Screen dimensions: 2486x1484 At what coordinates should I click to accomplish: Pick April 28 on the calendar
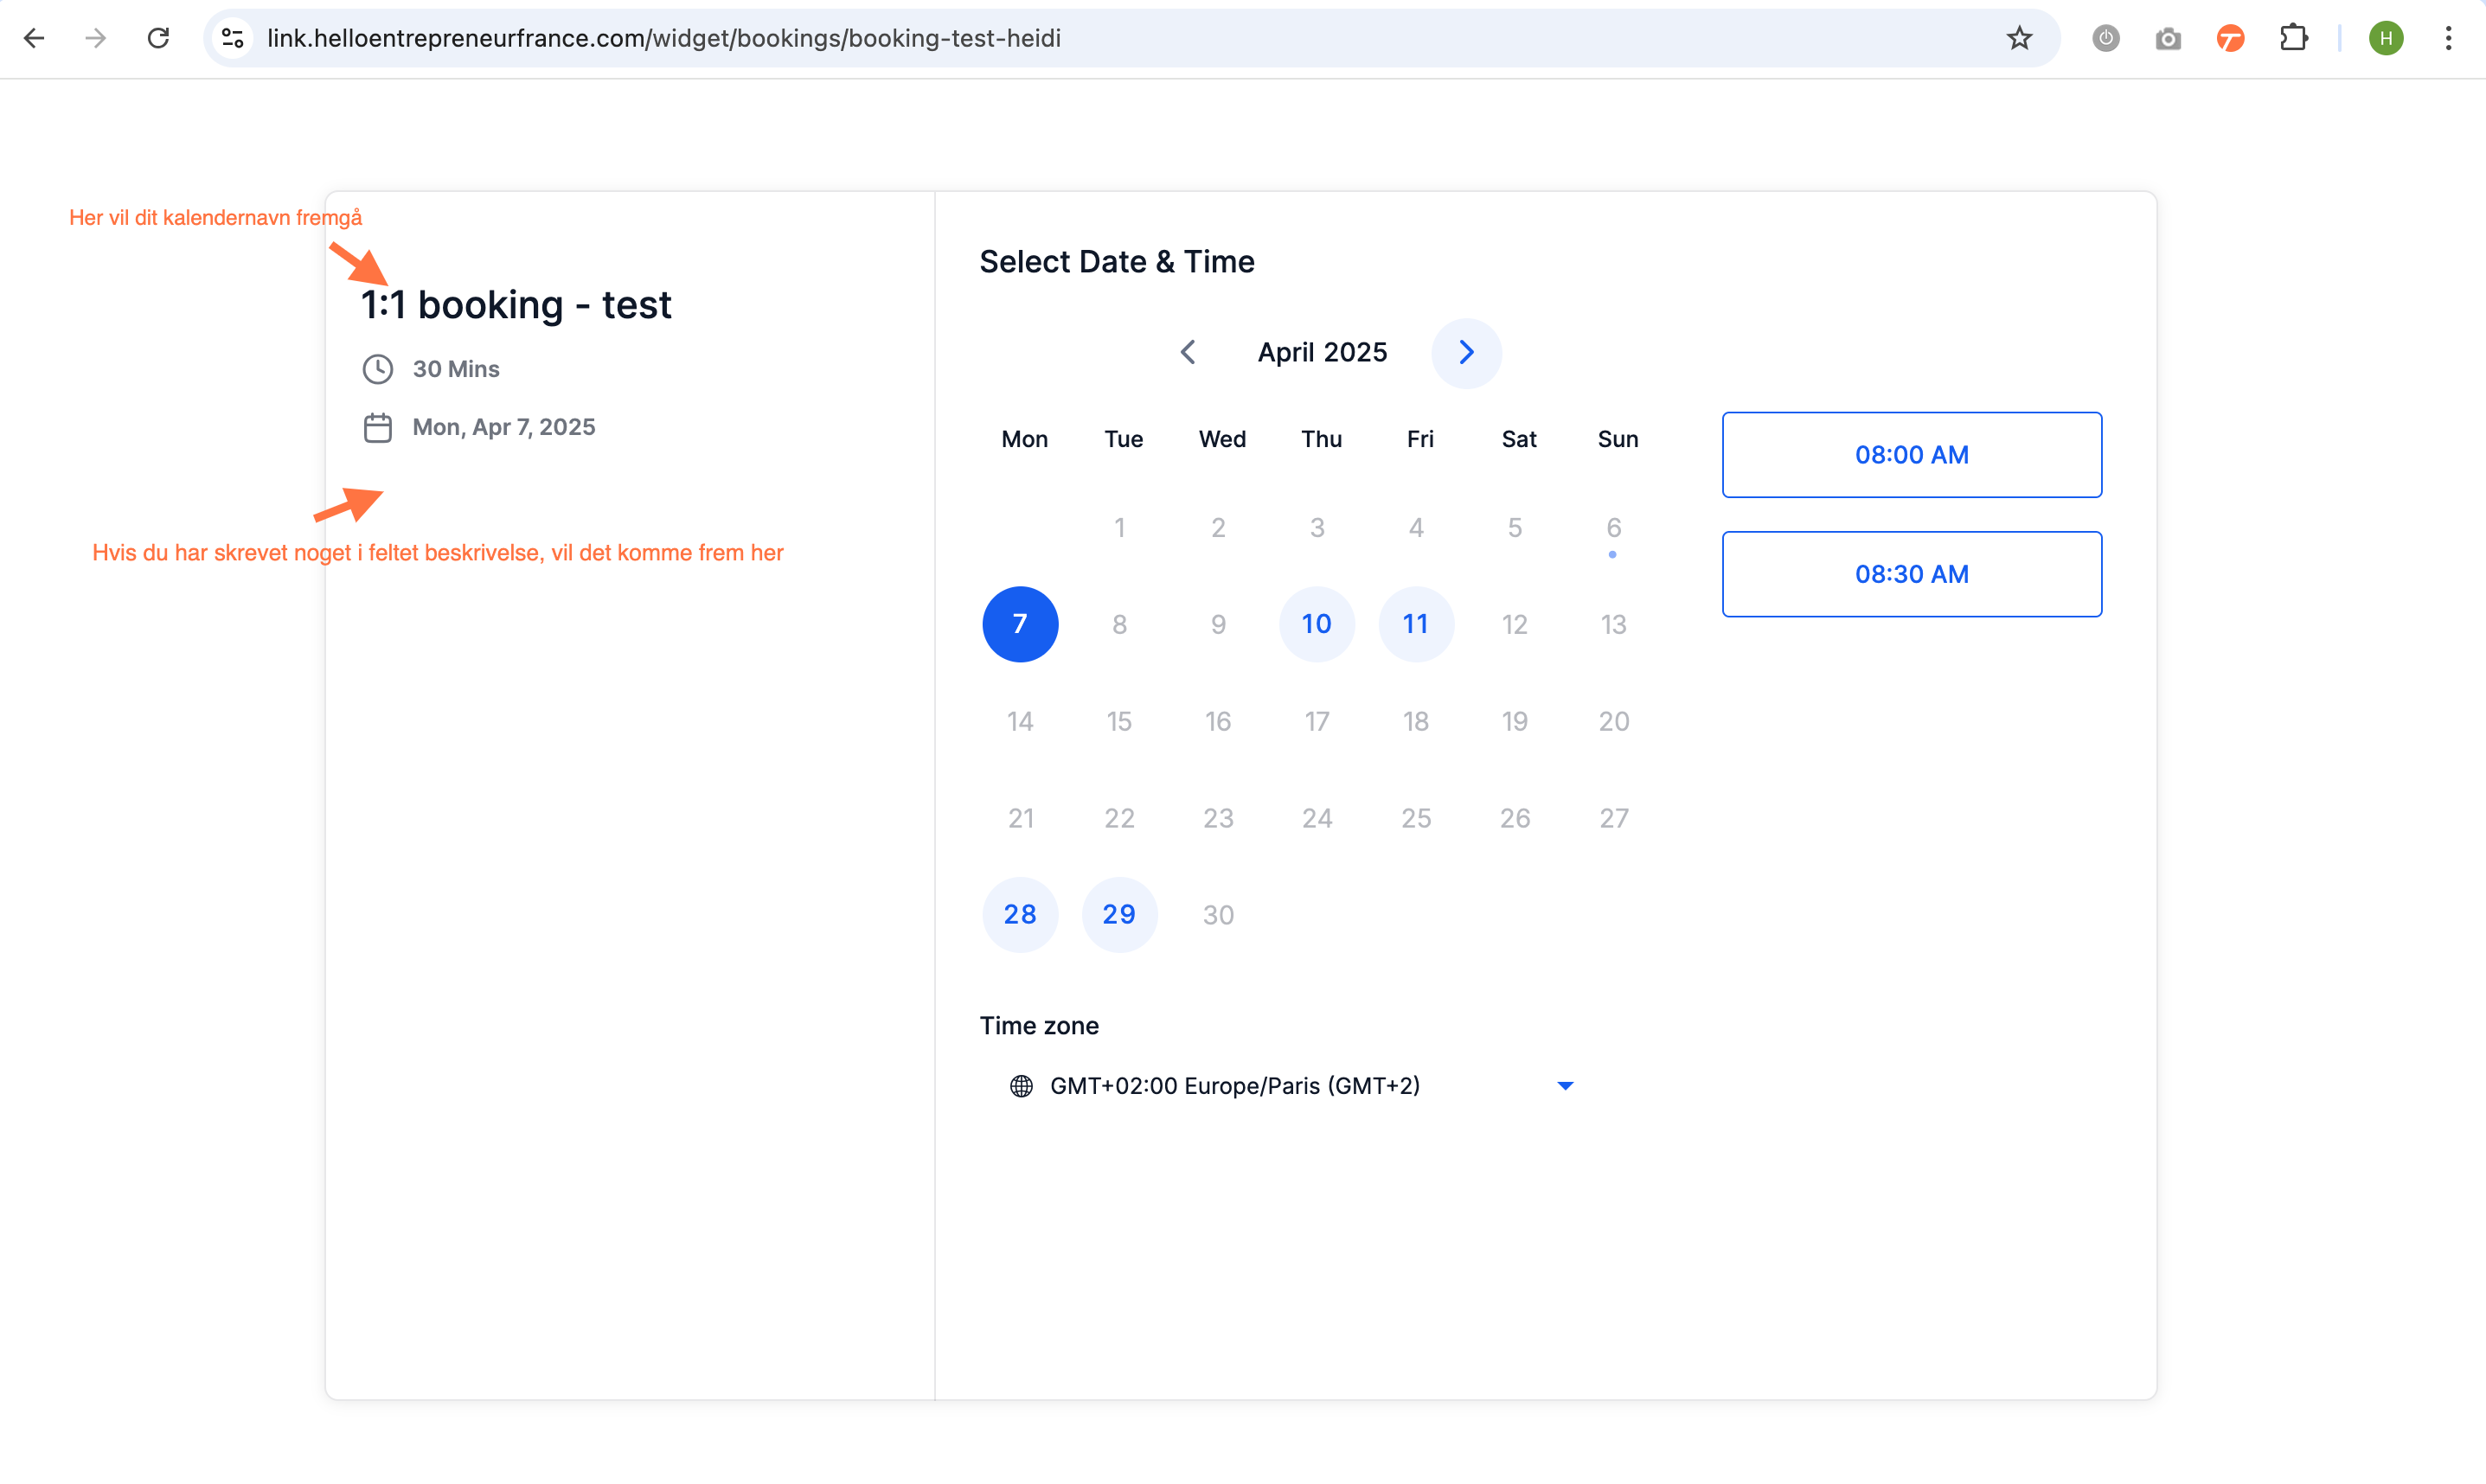(x=1020, y=914)
